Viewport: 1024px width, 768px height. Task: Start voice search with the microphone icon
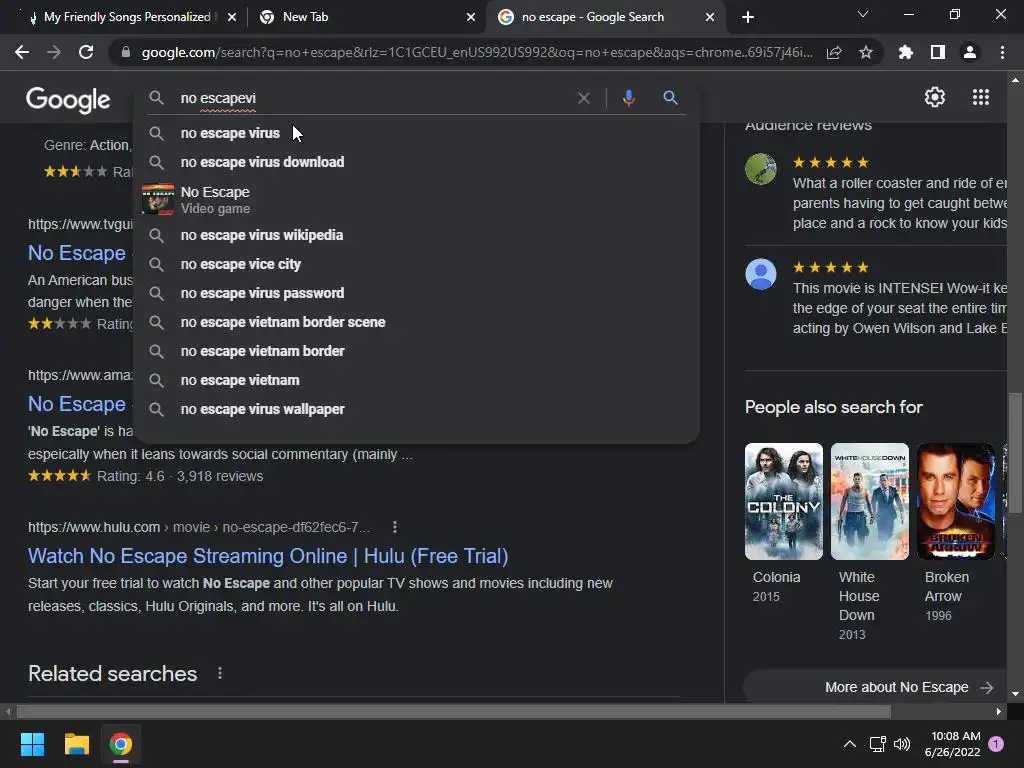click(x=628, y=98)
